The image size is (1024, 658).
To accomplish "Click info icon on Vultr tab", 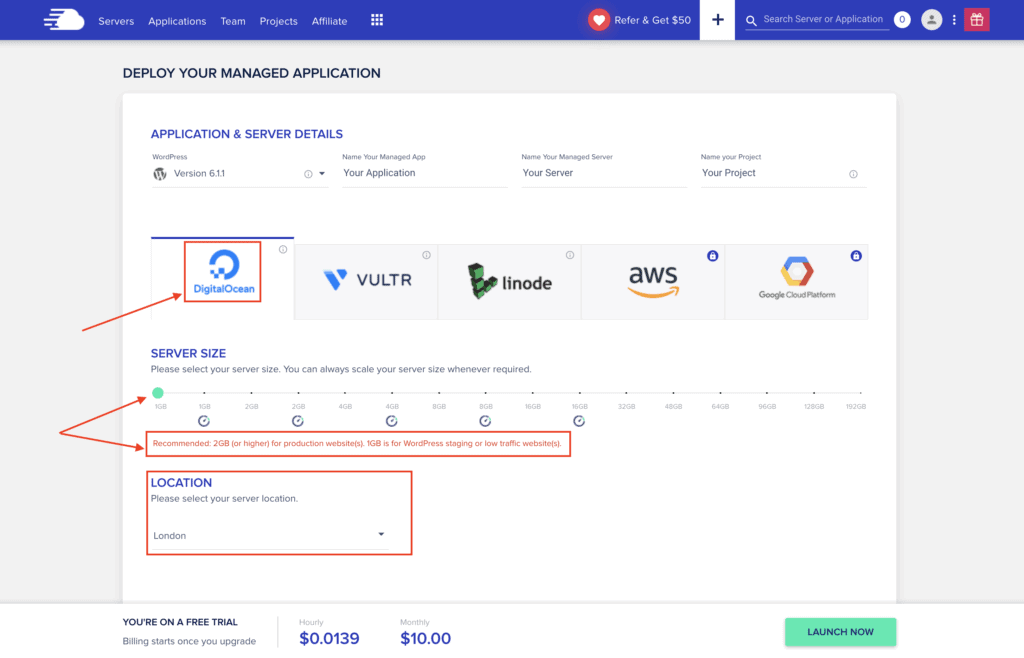I will pyautogui.click(x=426, y=255).
